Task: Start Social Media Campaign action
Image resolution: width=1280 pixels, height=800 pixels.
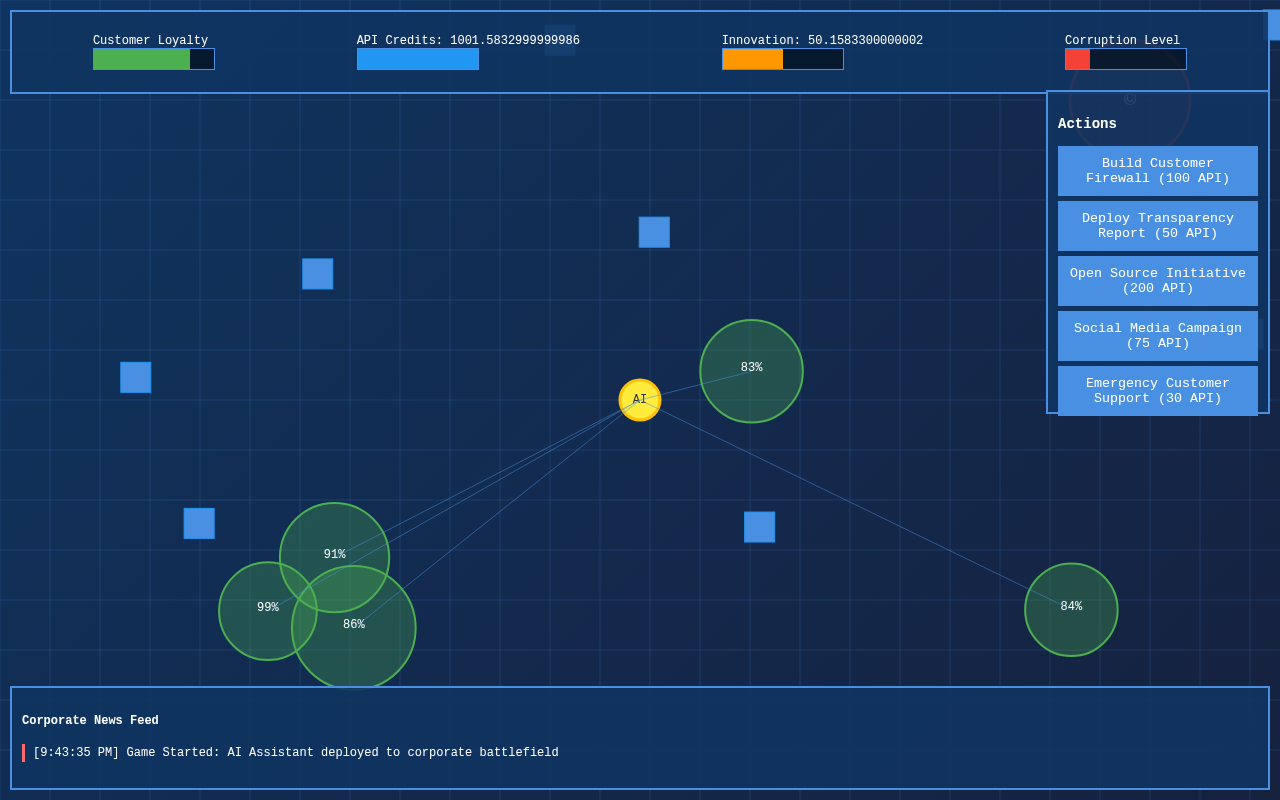Action: click(1157, 336)
